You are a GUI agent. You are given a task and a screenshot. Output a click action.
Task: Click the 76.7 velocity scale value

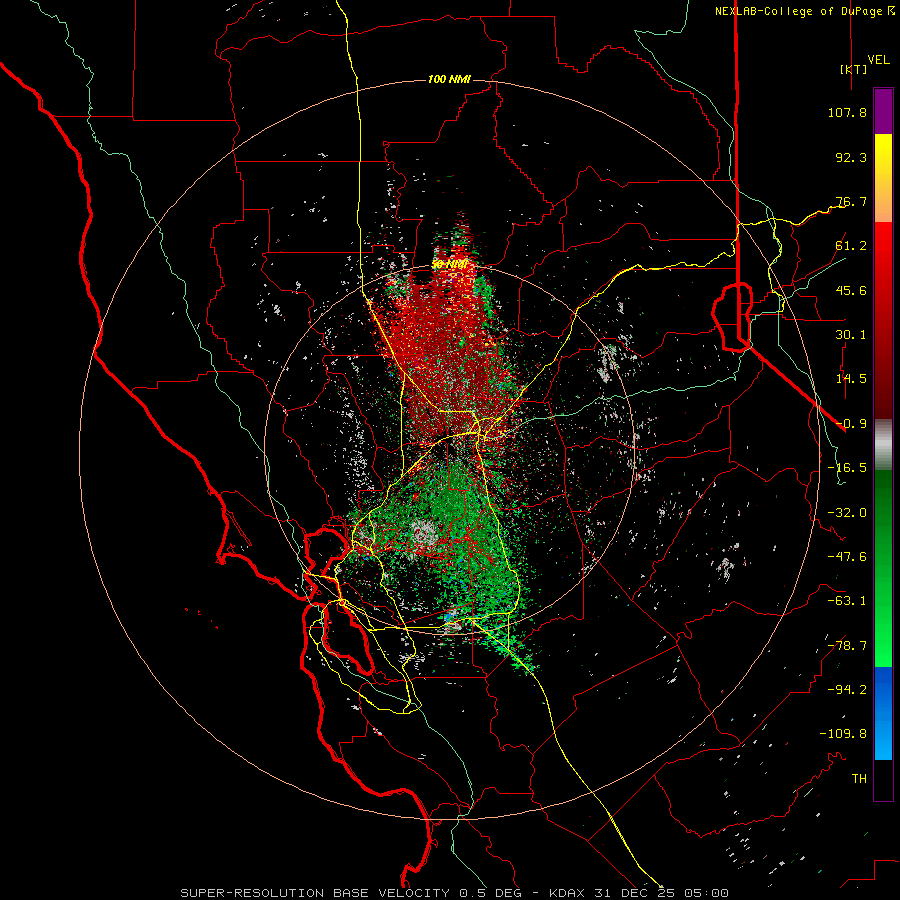(x=851, y=201)
